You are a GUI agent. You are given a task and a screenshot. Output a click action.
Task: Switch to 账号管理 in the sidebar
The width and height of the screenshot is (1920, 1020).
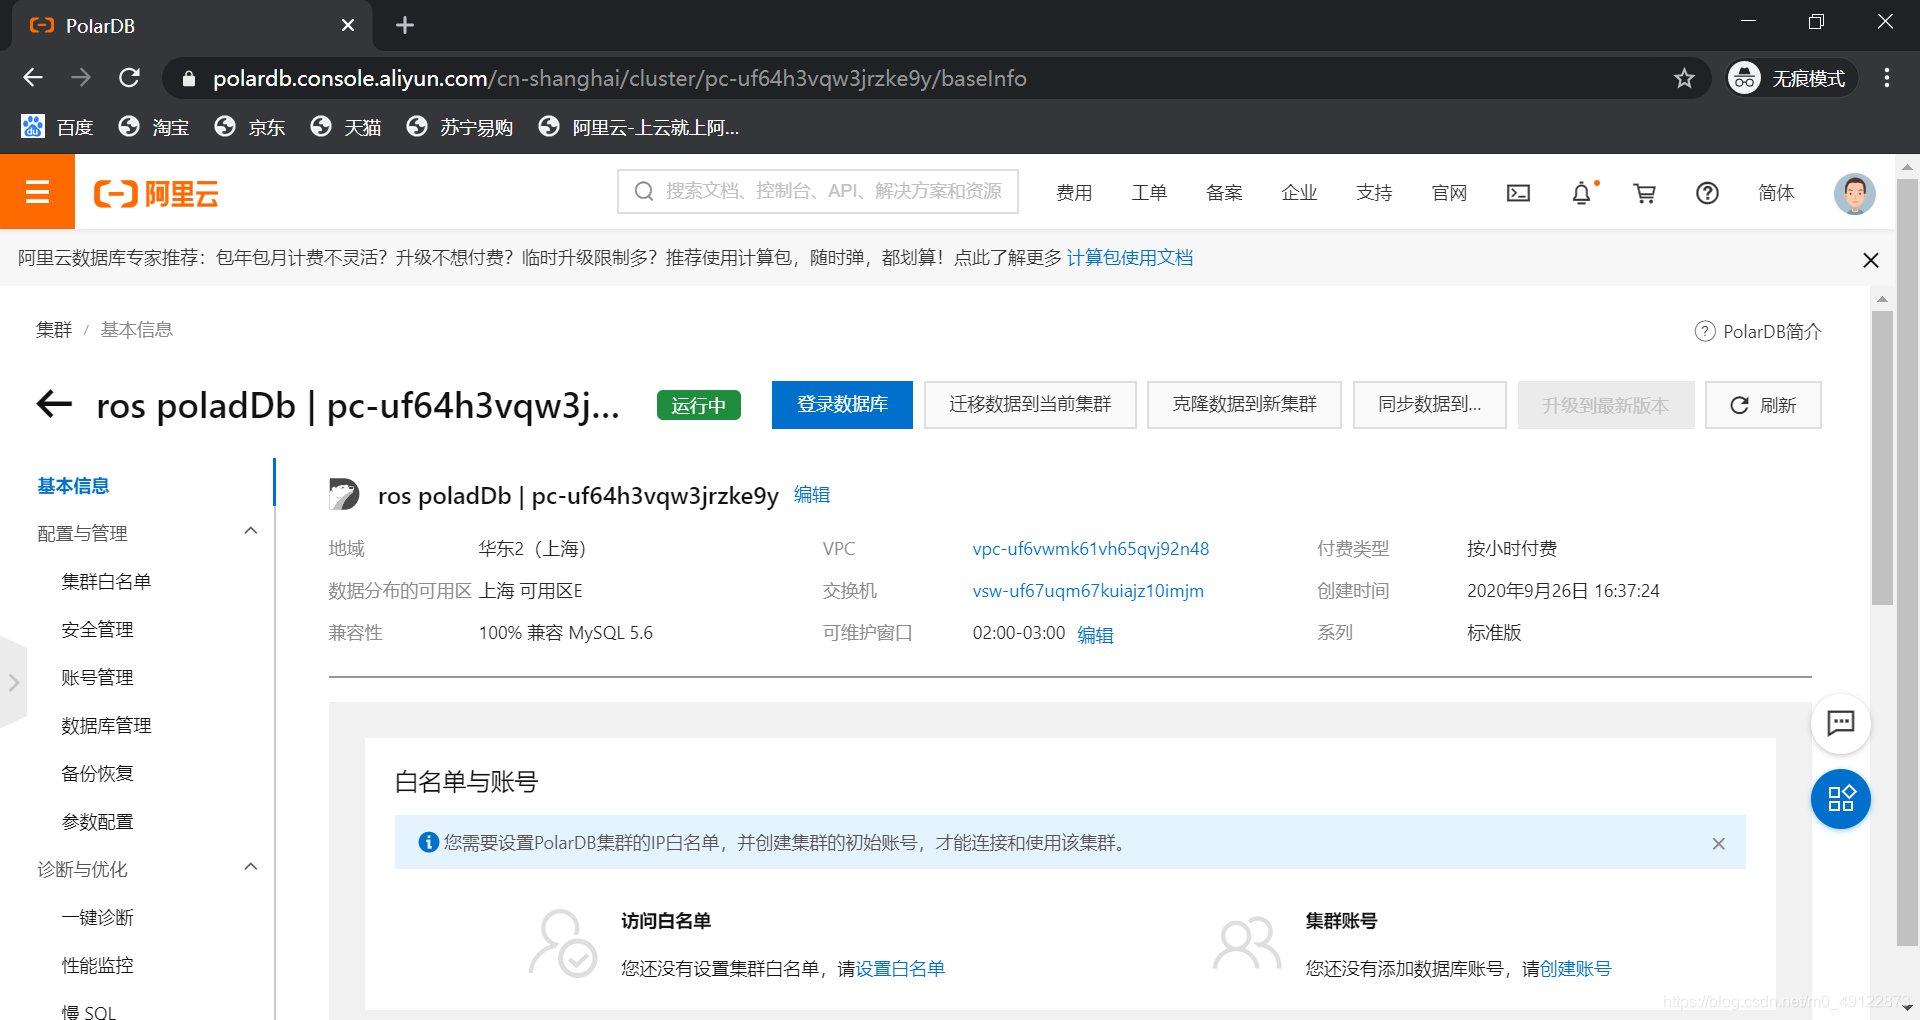(x=97, y=676)
